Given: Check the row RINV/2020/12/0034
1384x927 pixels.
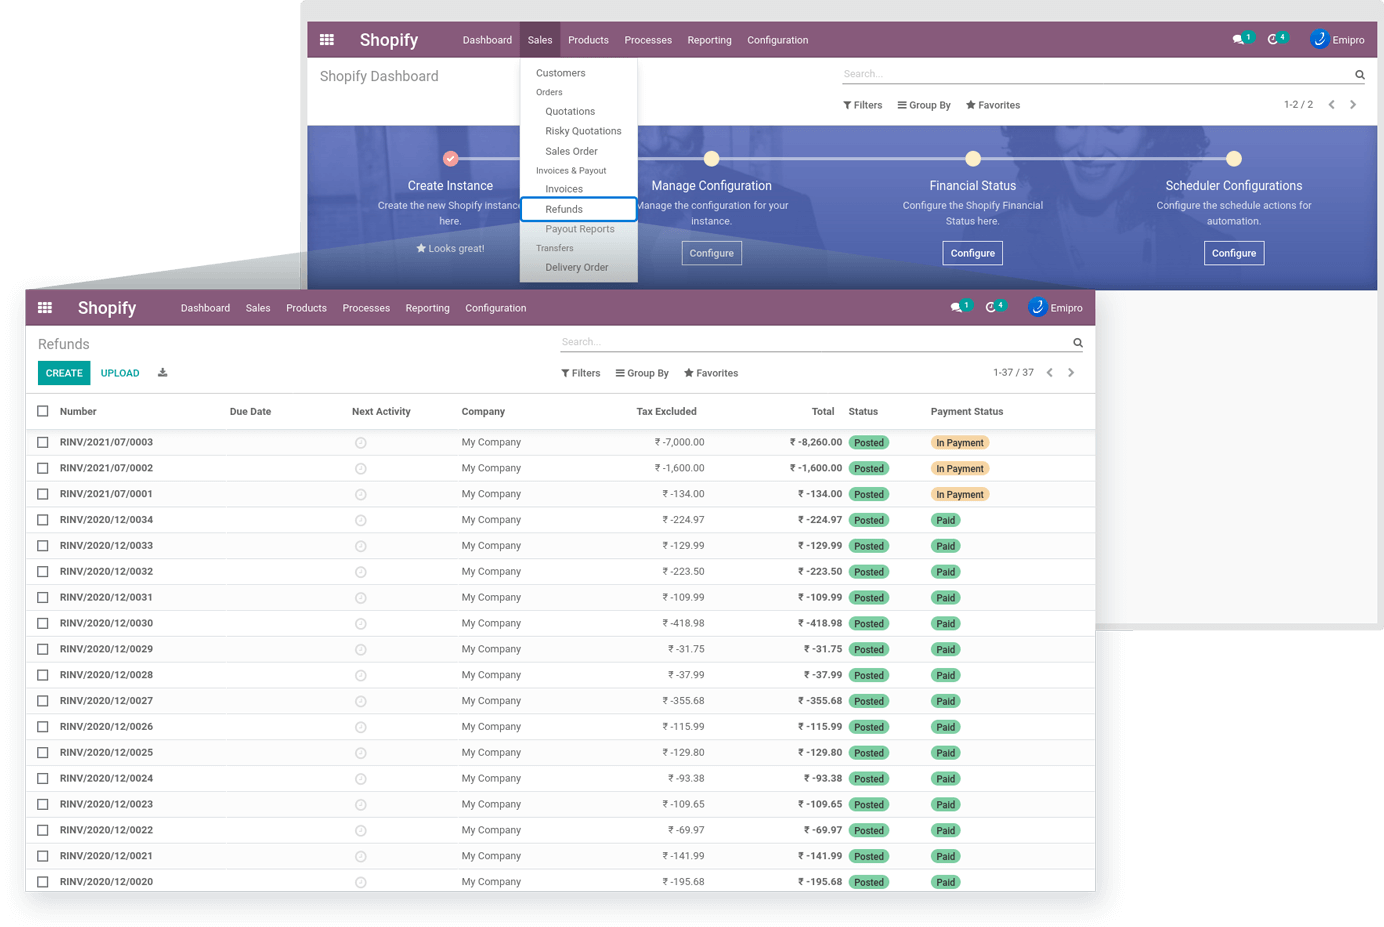Looking at the screenshot, I should click(43, 520).
